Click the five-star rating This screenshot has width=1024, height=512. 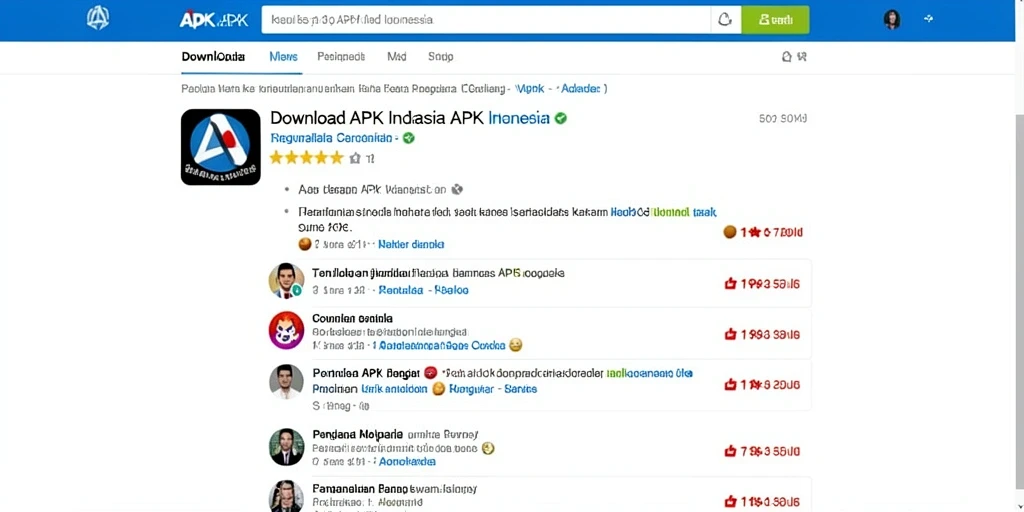[306, 157]
